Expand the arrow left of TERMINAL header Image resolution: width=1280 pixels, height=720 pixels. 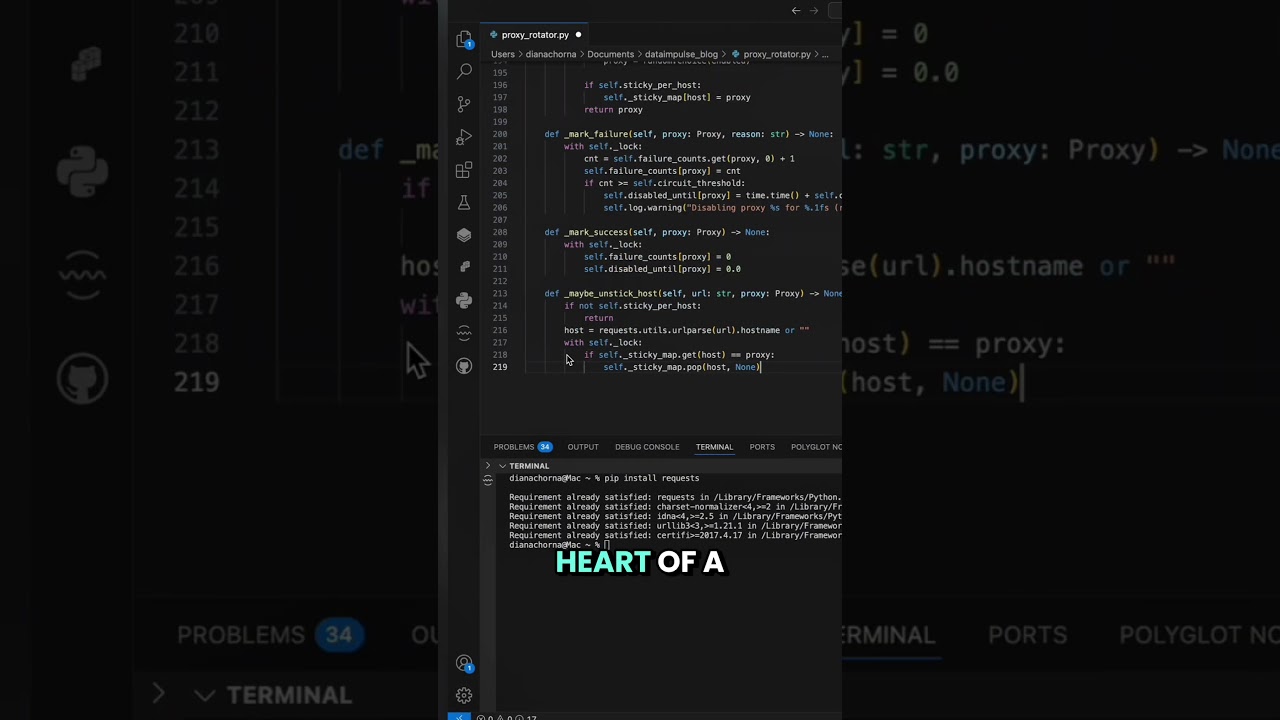tap(488, 466)
